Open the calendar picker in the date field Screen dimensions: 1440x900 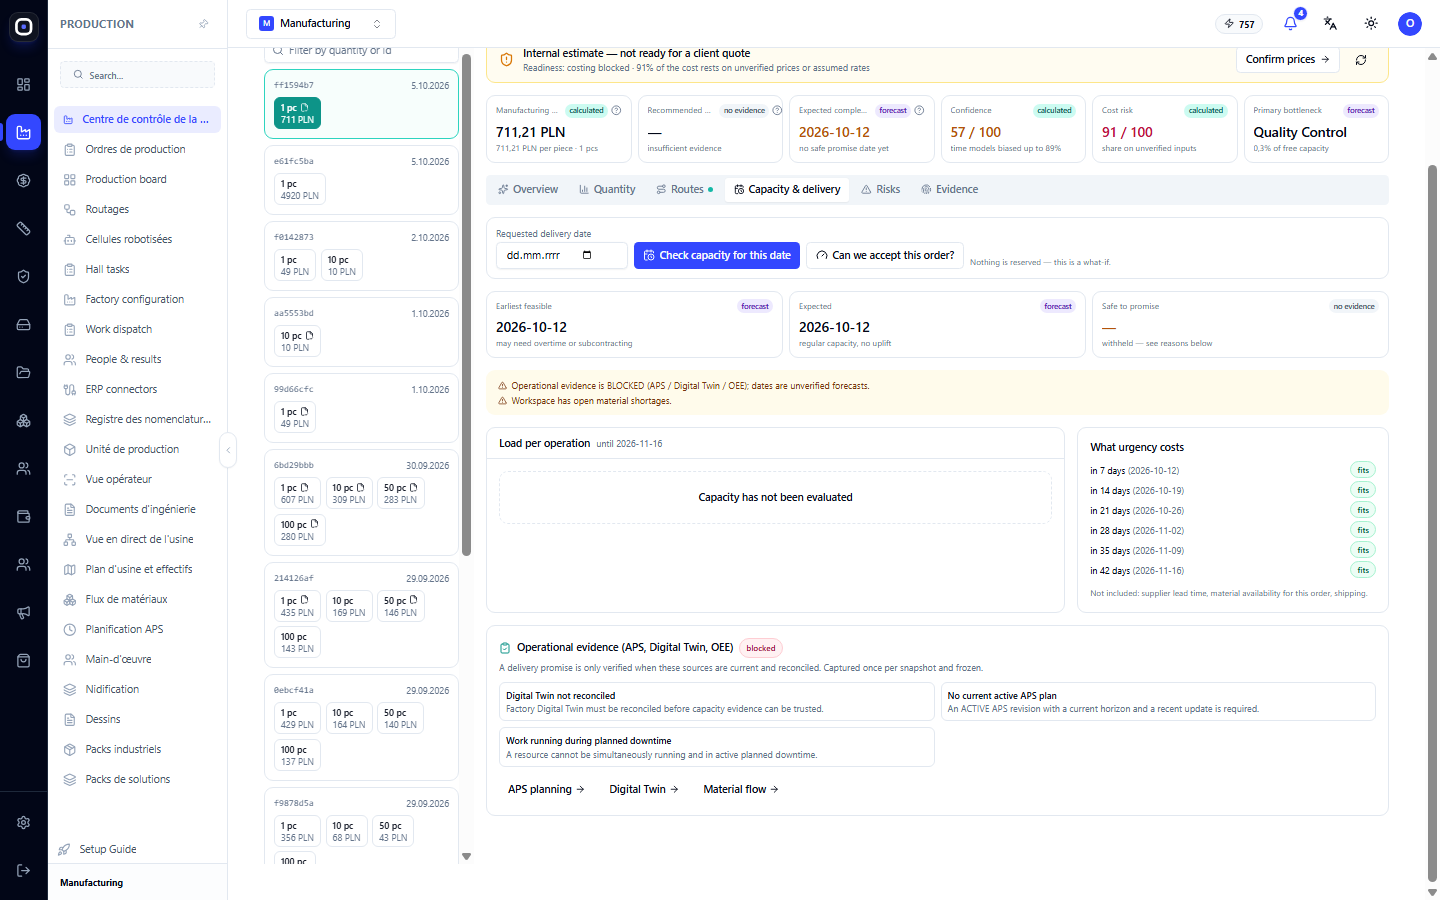pos(587,255)
